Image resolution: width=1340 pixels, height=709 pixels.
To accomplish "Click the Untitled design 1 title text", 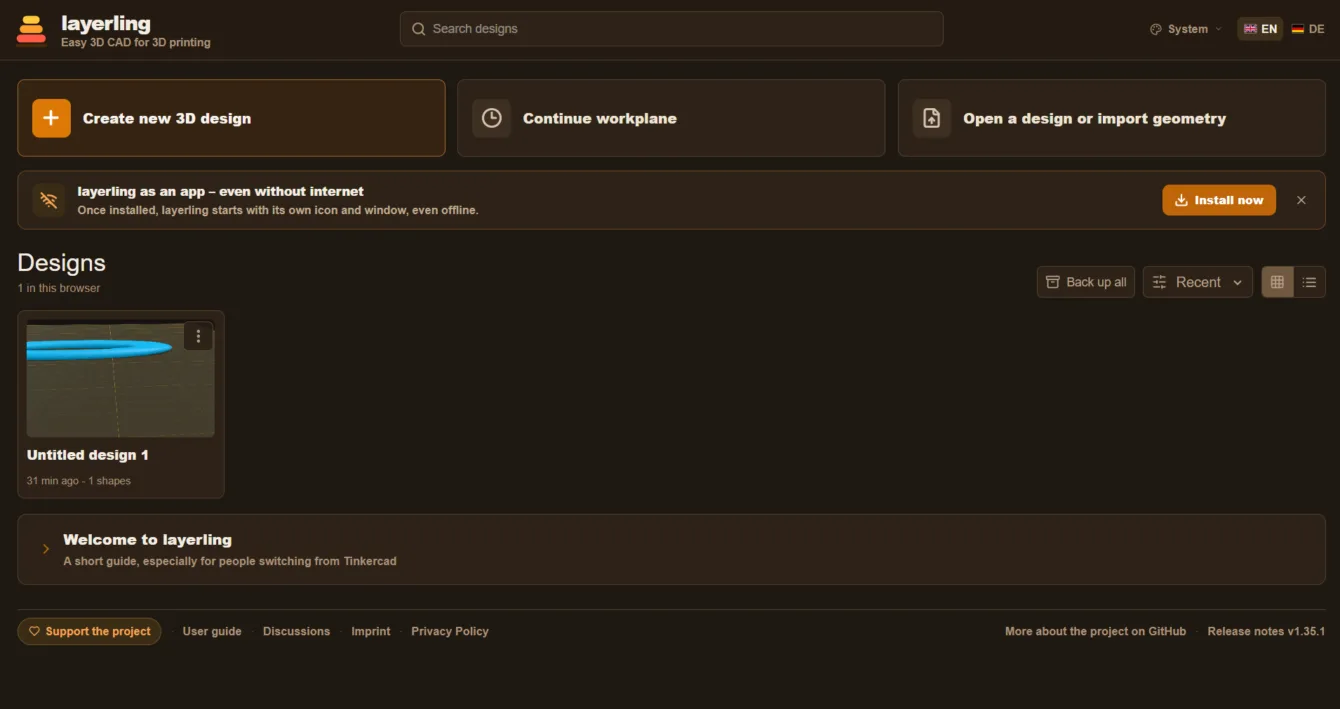I will coord(88,455).
